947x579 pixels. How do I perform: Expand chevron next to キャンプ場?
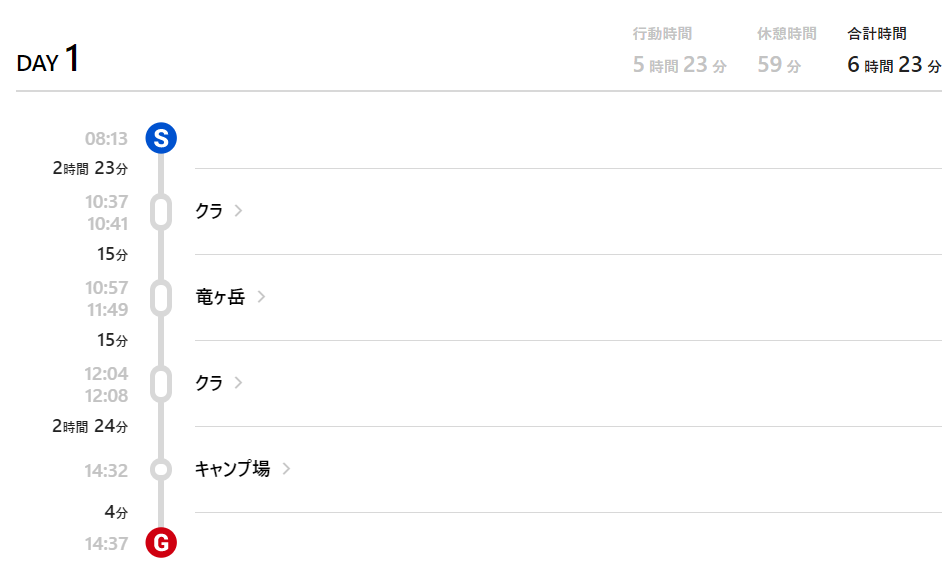(286, 469)
